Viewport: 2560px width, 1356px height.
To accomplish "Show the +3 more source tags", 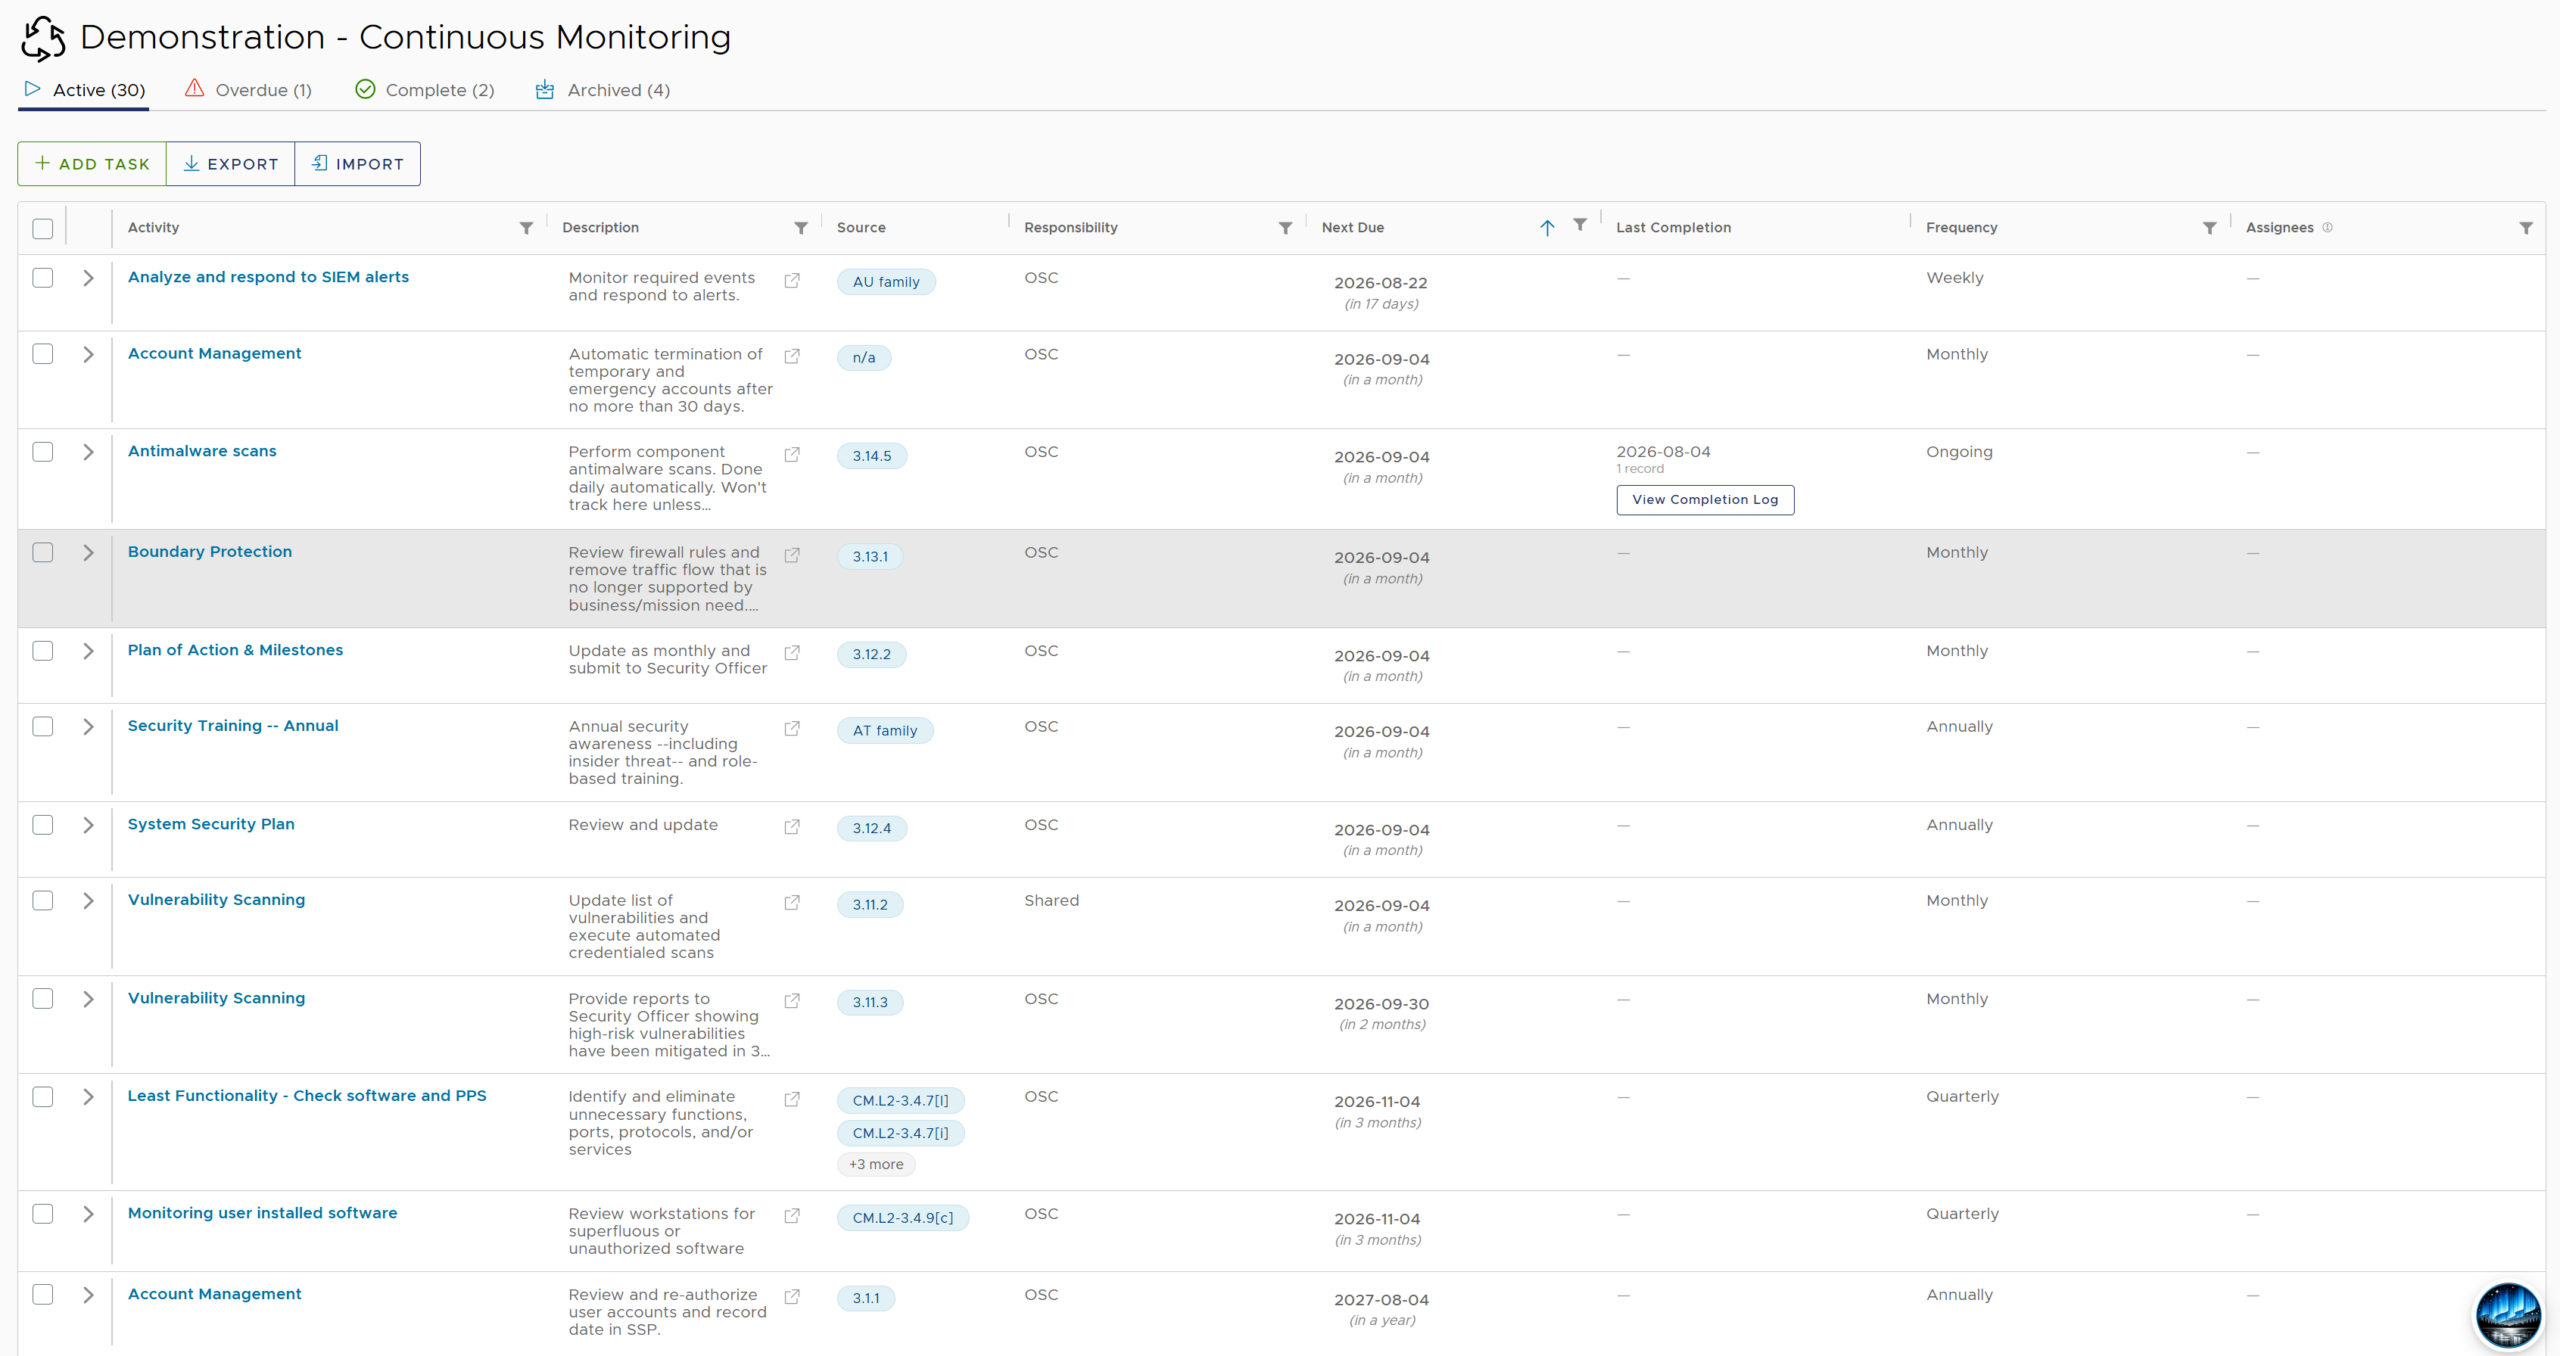I will pyautogui.click(x=876, y=1164).
